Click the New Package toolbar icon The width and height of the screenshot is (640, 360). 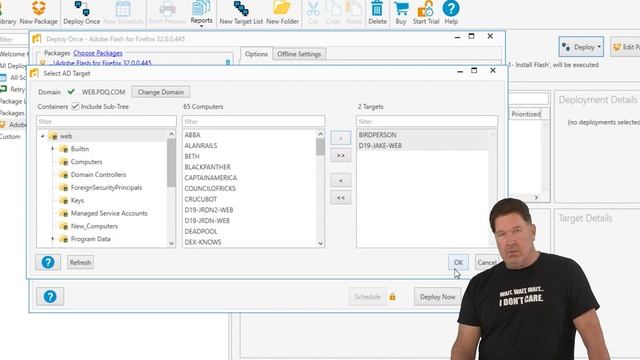(39, 13)
